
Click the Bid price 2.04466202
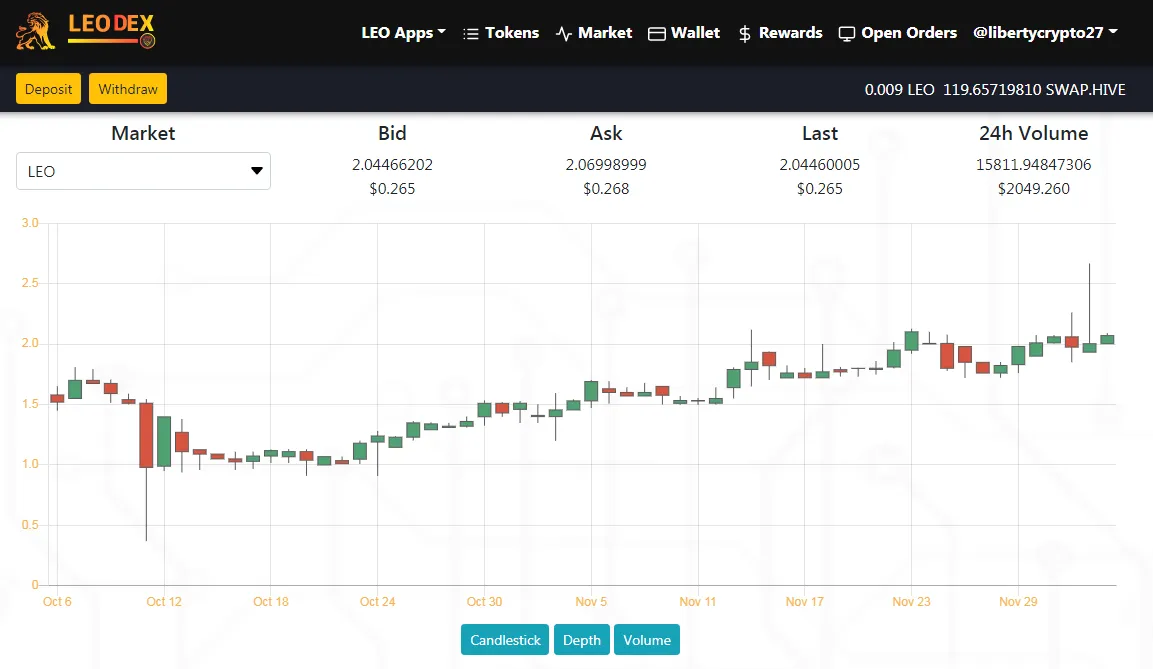click(392, 165)
